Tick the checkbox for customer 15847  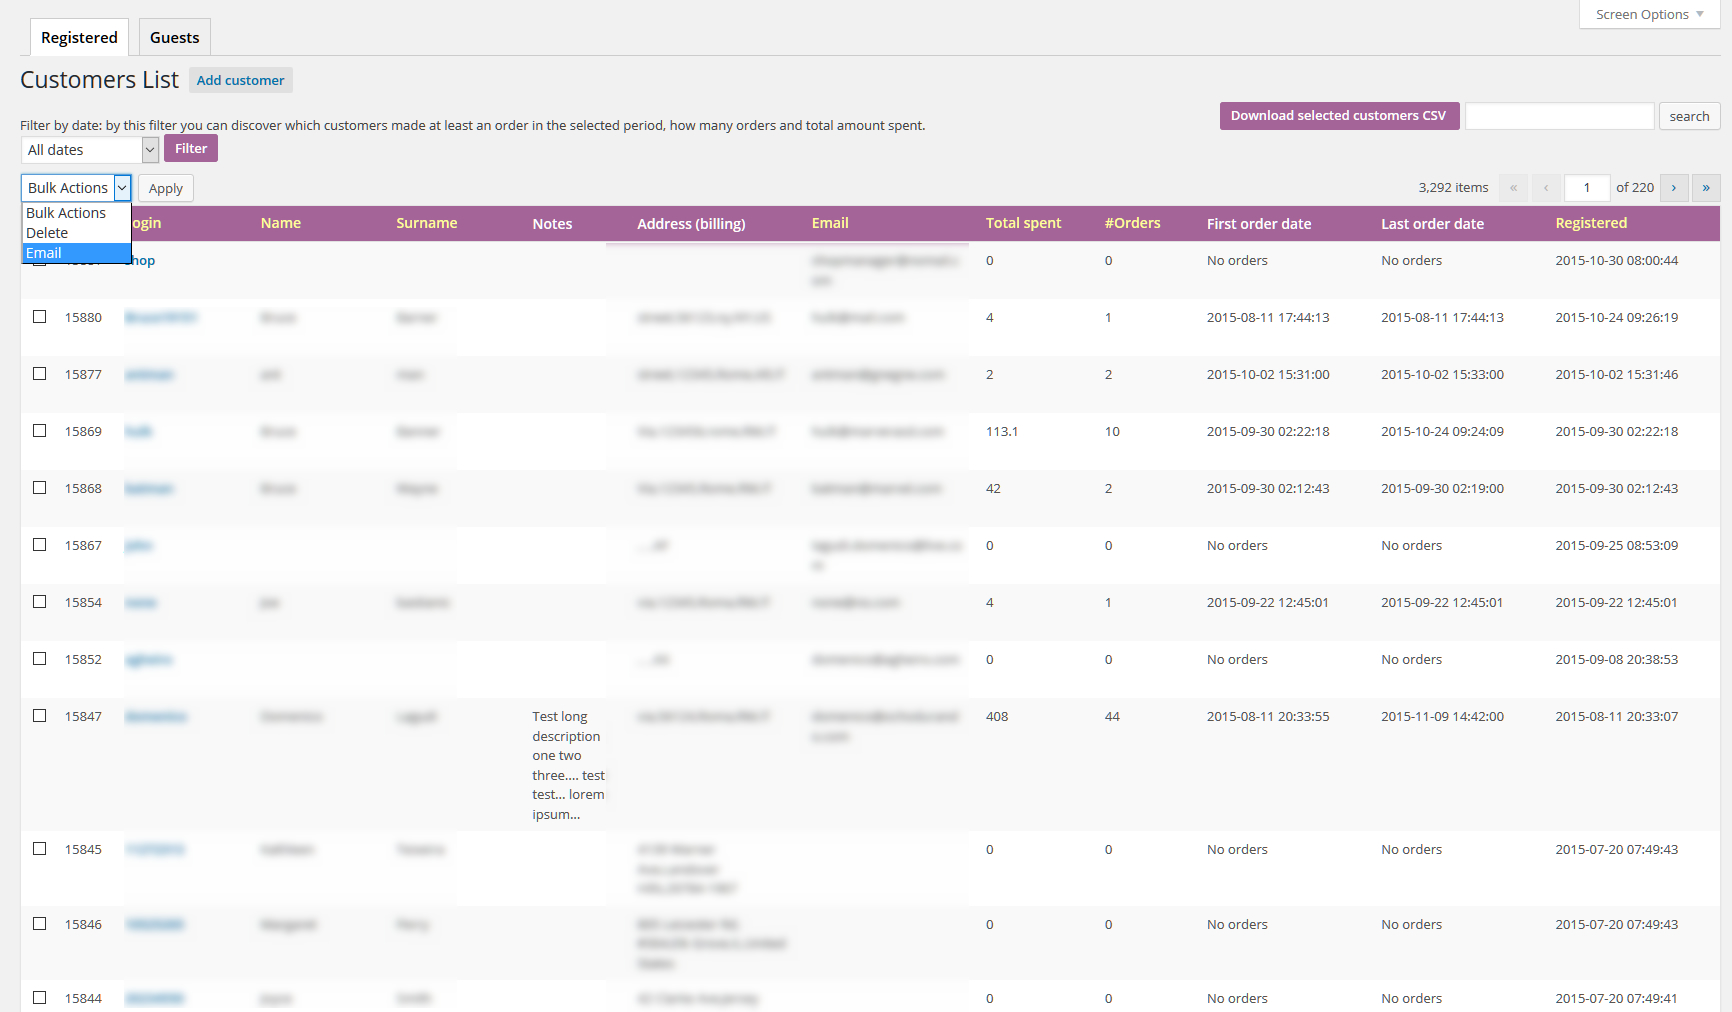click(40, 716)
